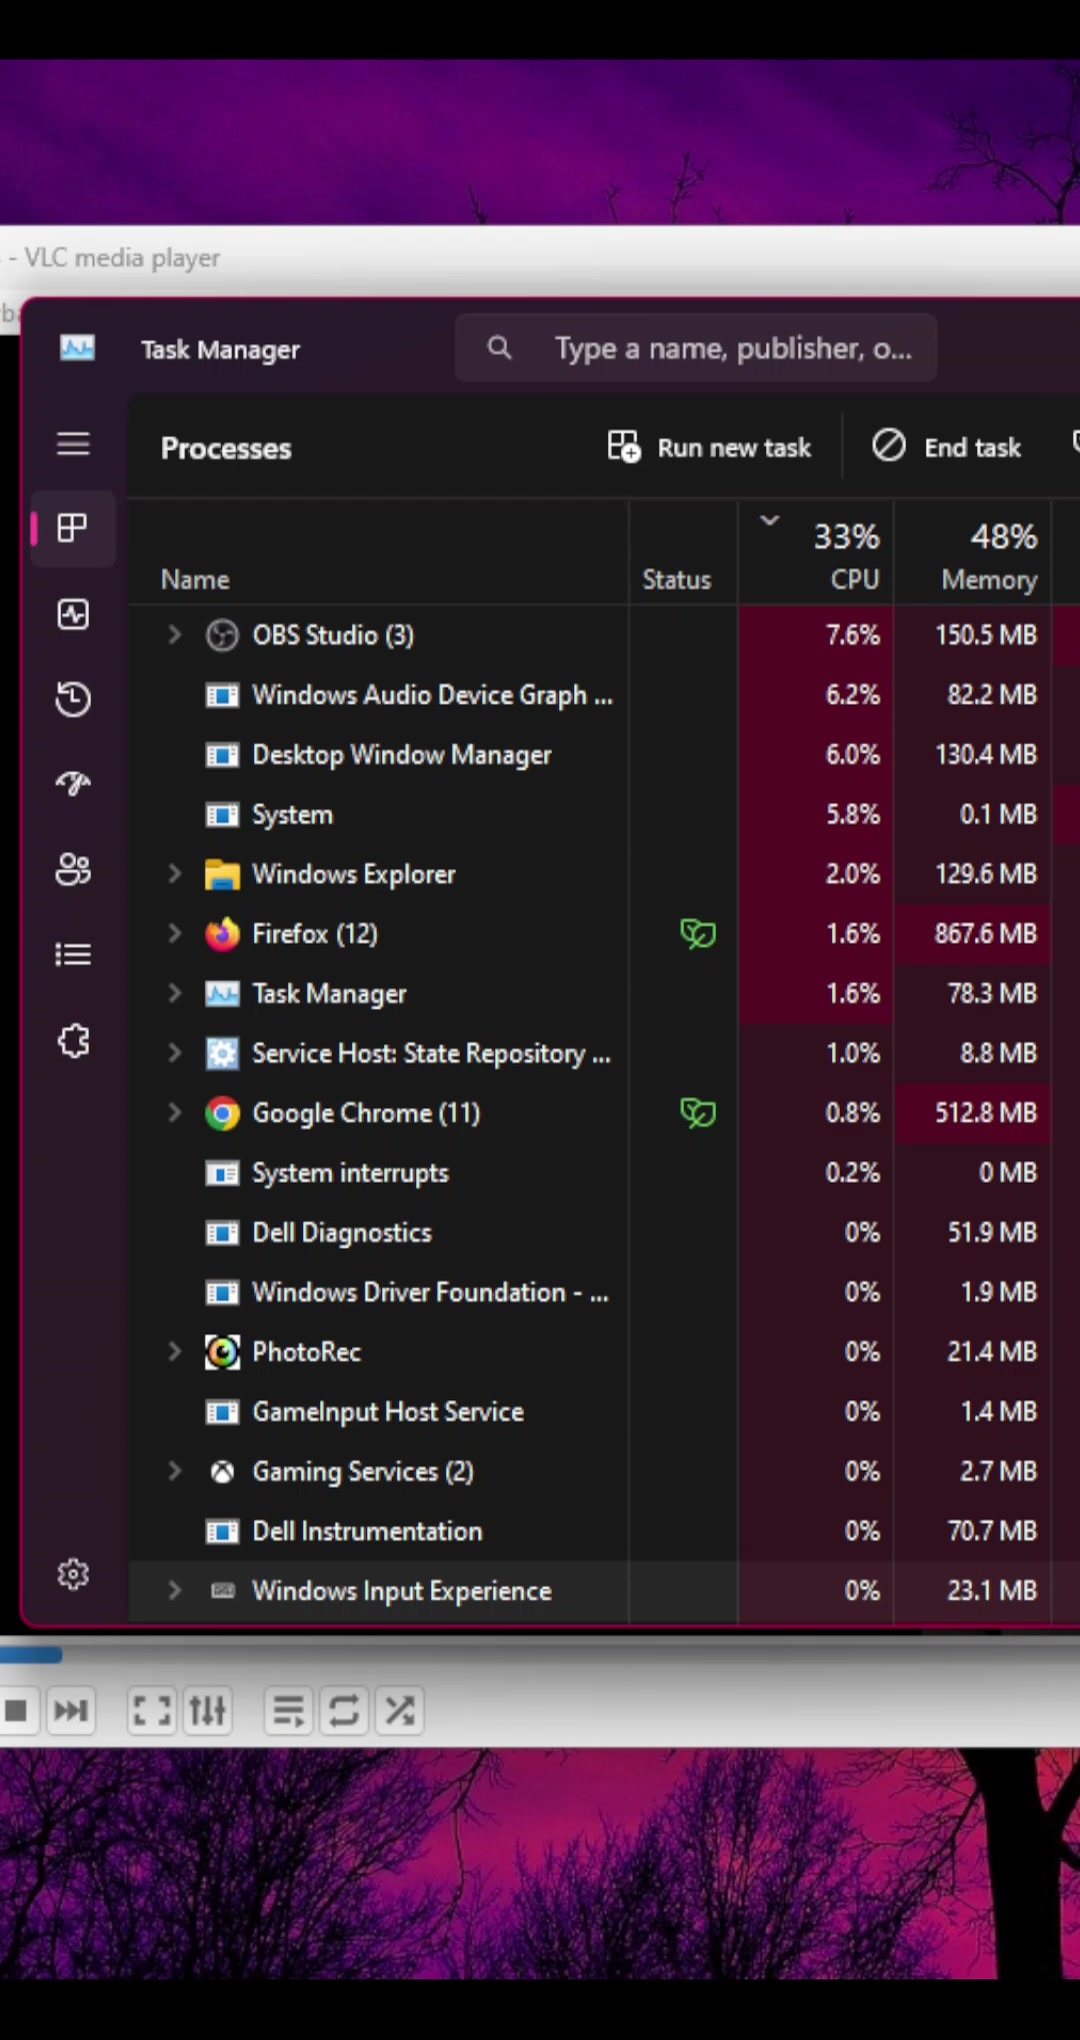The width and height of the screenshot is (1080, 2040).
Task: Expand the PhotoRec process row
Action: pyautogui.click(x=175, y=1352)
